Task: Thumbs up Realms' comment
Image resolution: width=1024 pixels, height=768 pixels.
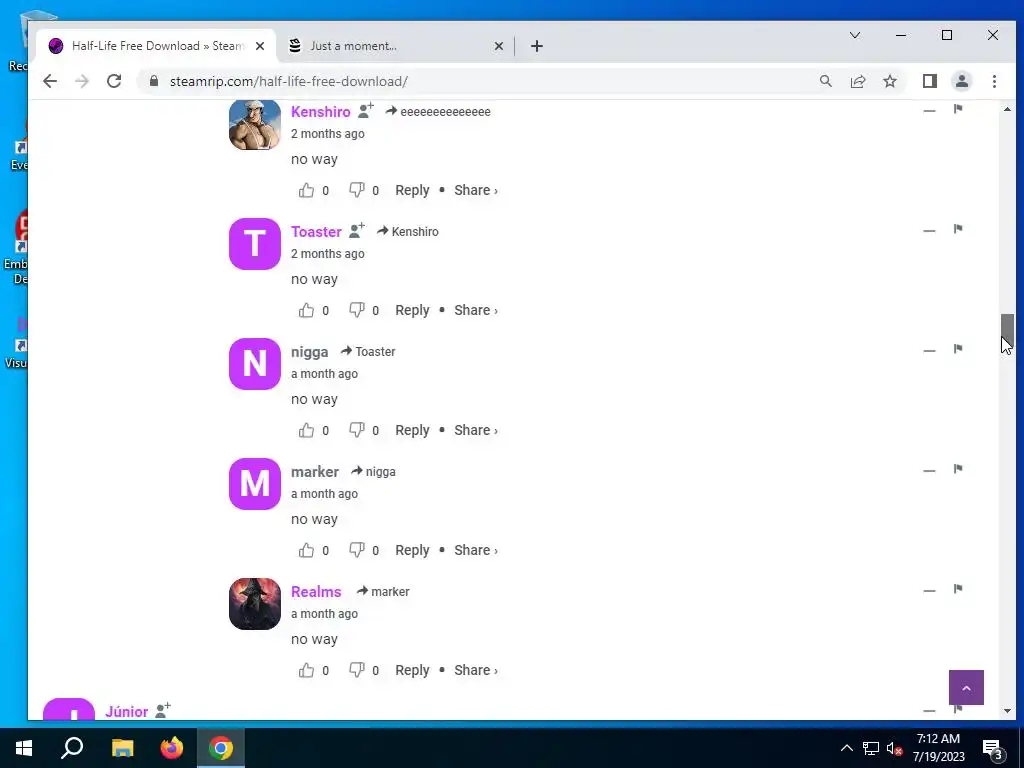Action: [306, 670]
